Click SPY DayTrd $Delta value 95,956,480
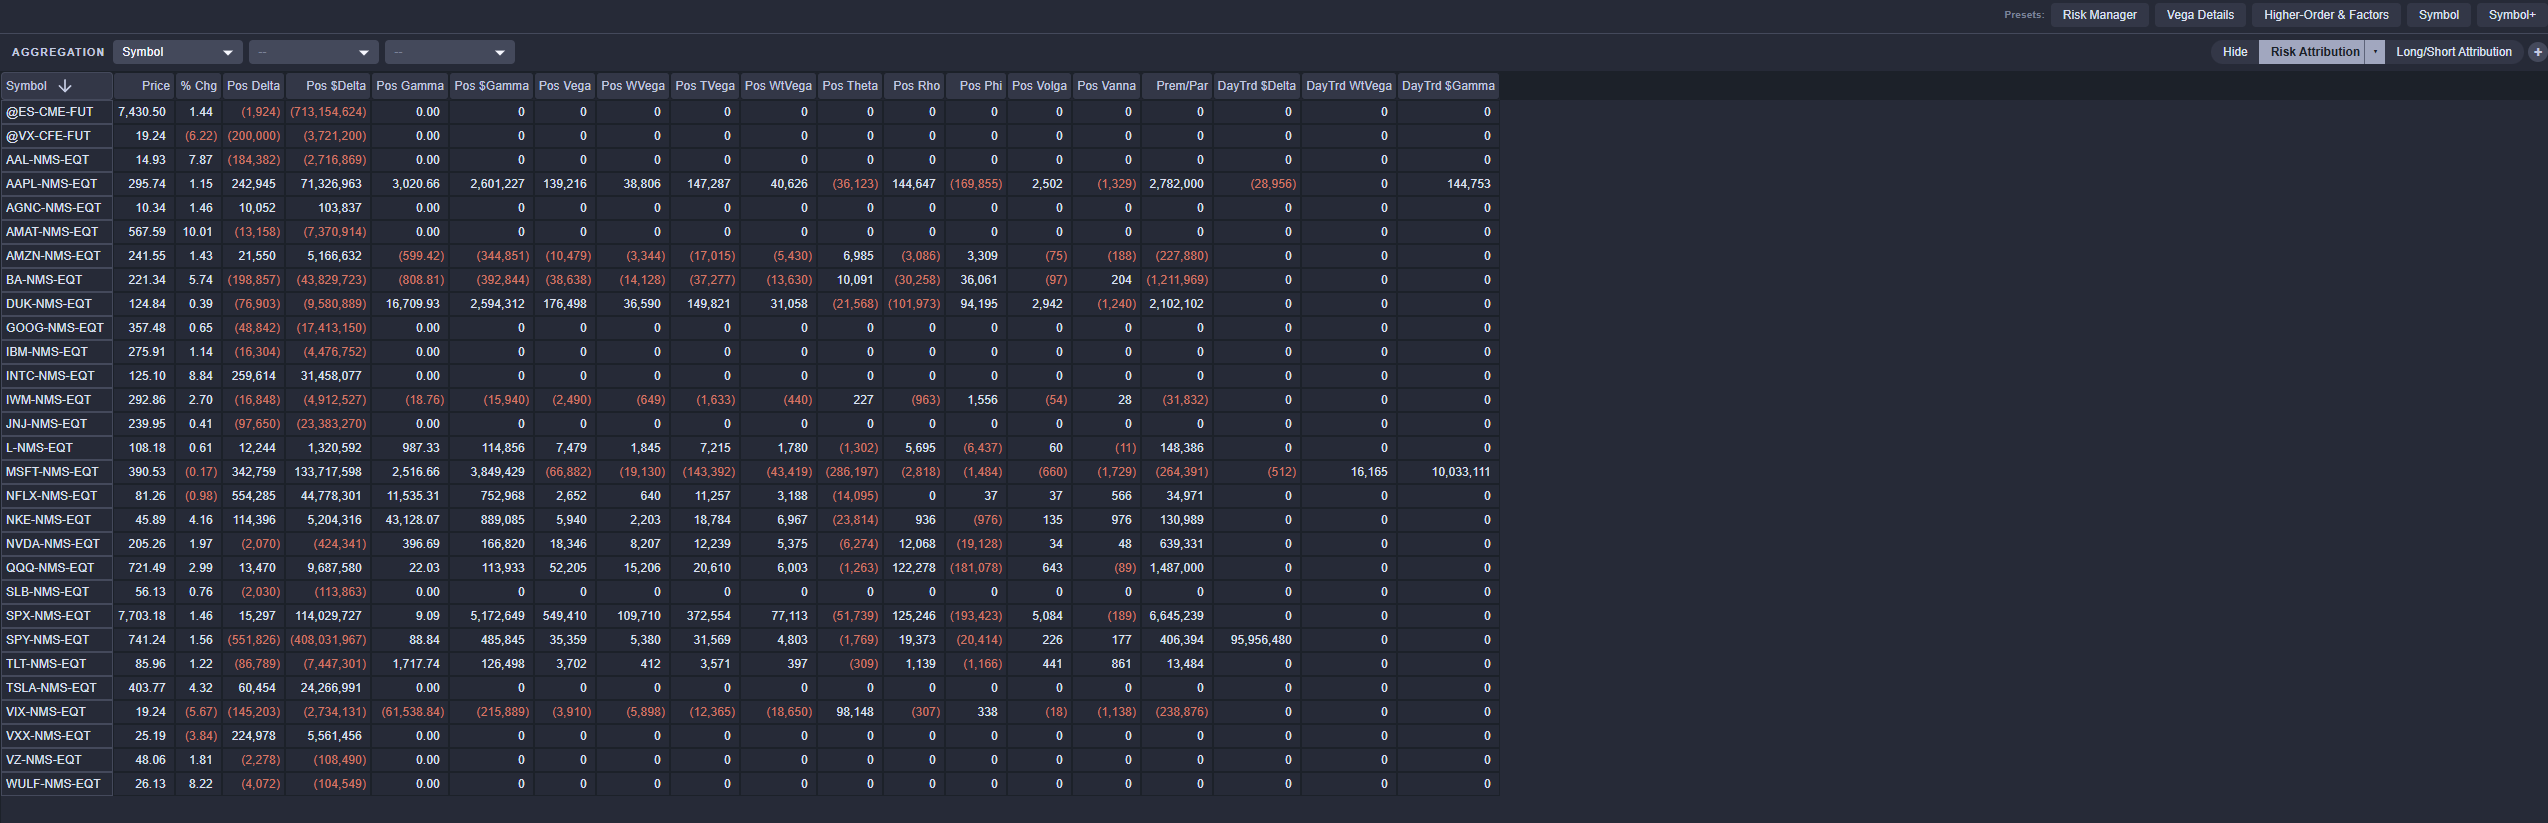This screenshot has width=2548, height=823. point(1261,640)
